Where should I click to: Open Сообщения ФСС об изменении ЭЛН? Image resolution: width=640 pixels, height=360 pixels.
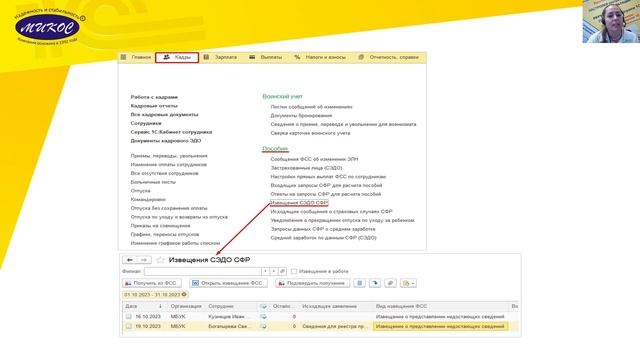point(314,159)
